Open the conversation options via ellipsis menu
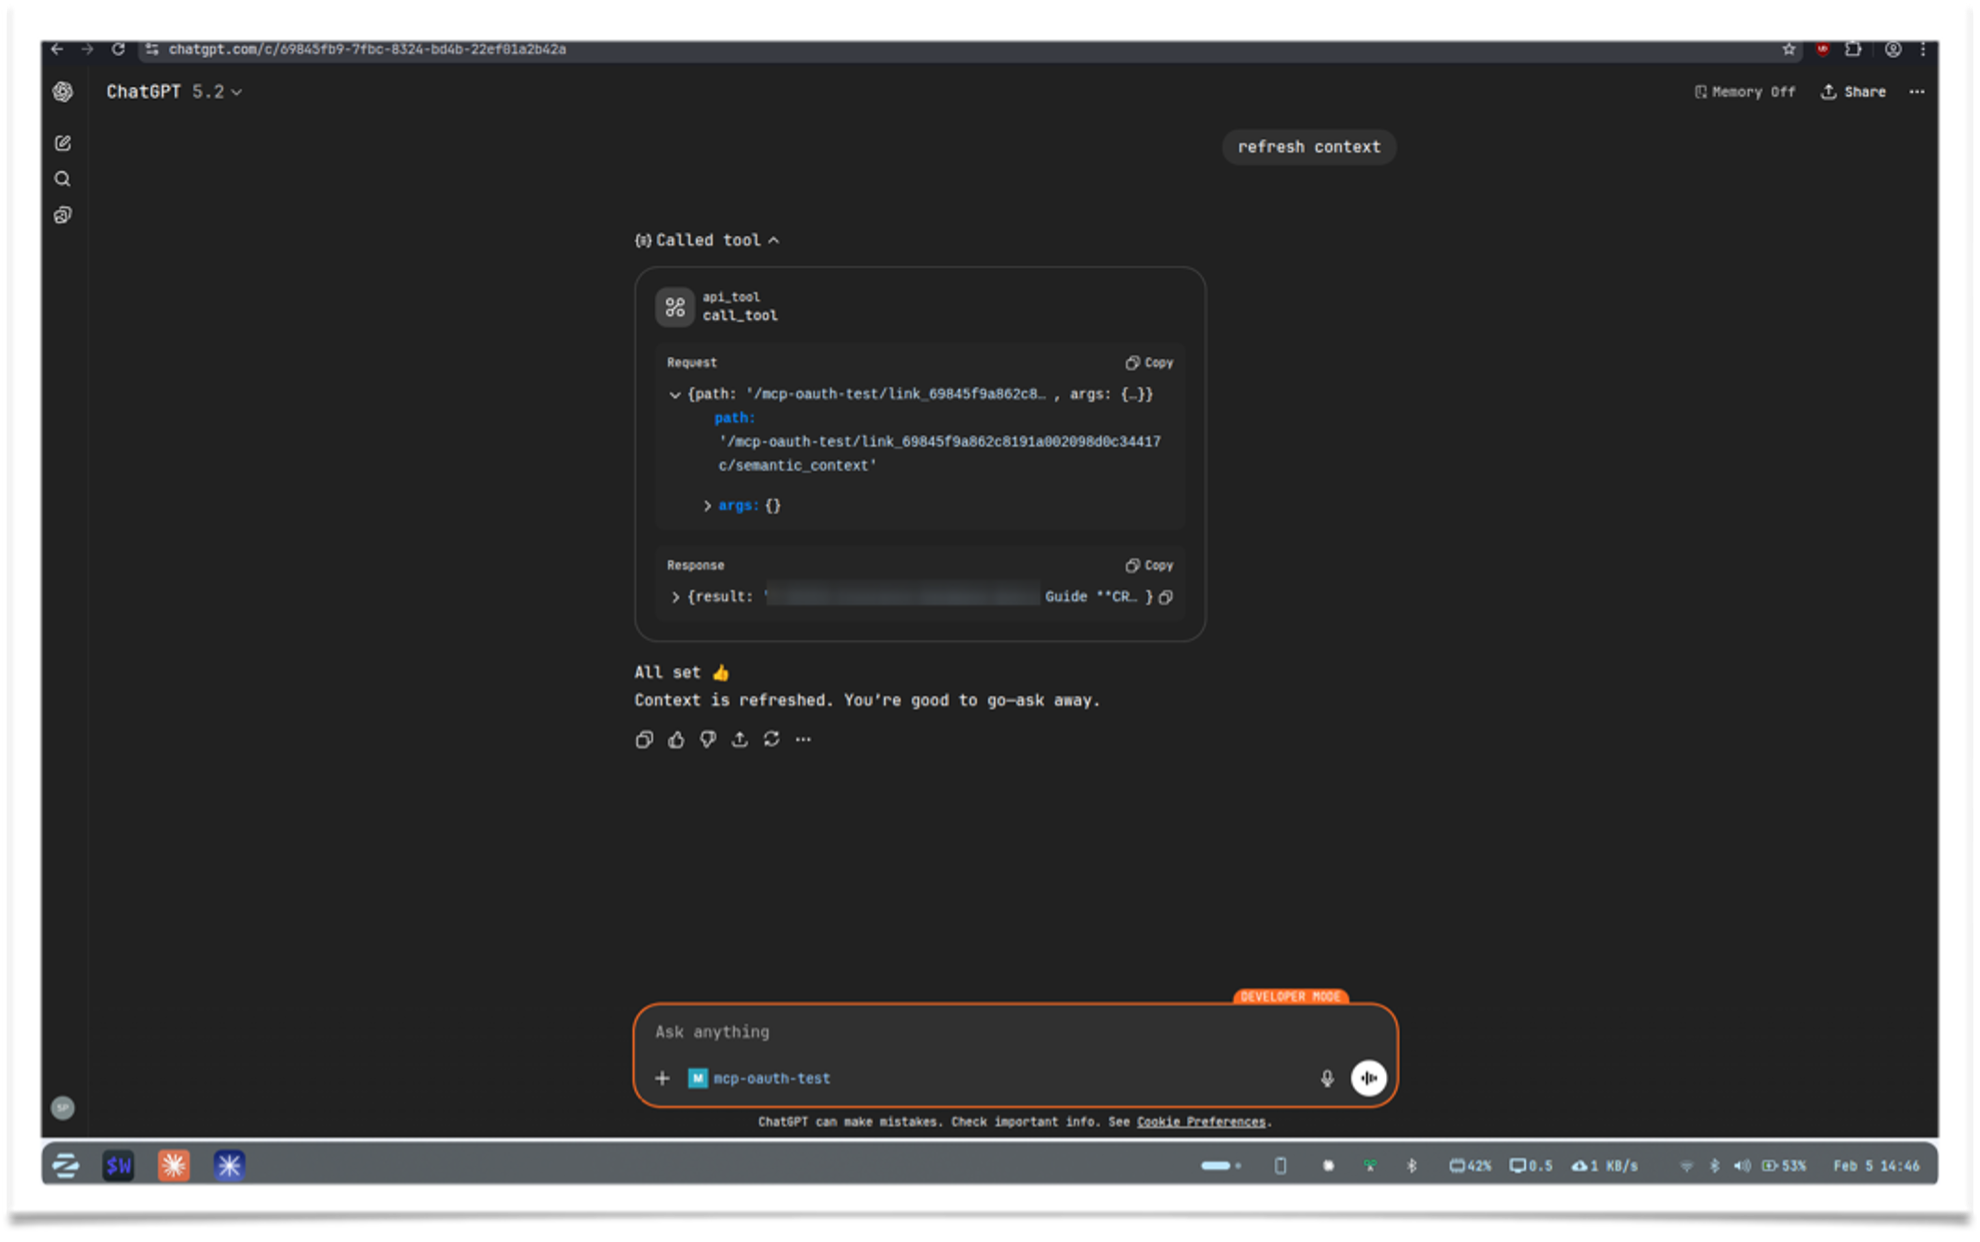 1917,91
